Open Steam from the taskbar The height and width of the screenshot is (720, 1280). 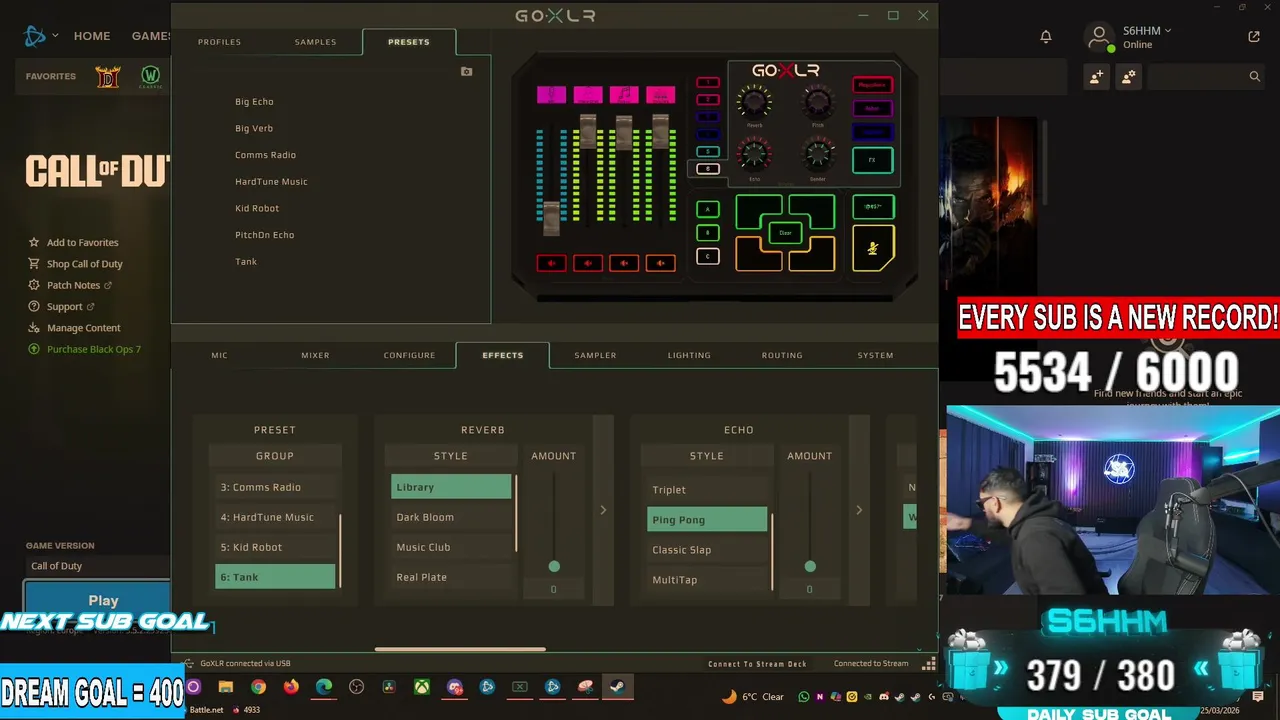[618, 687]
